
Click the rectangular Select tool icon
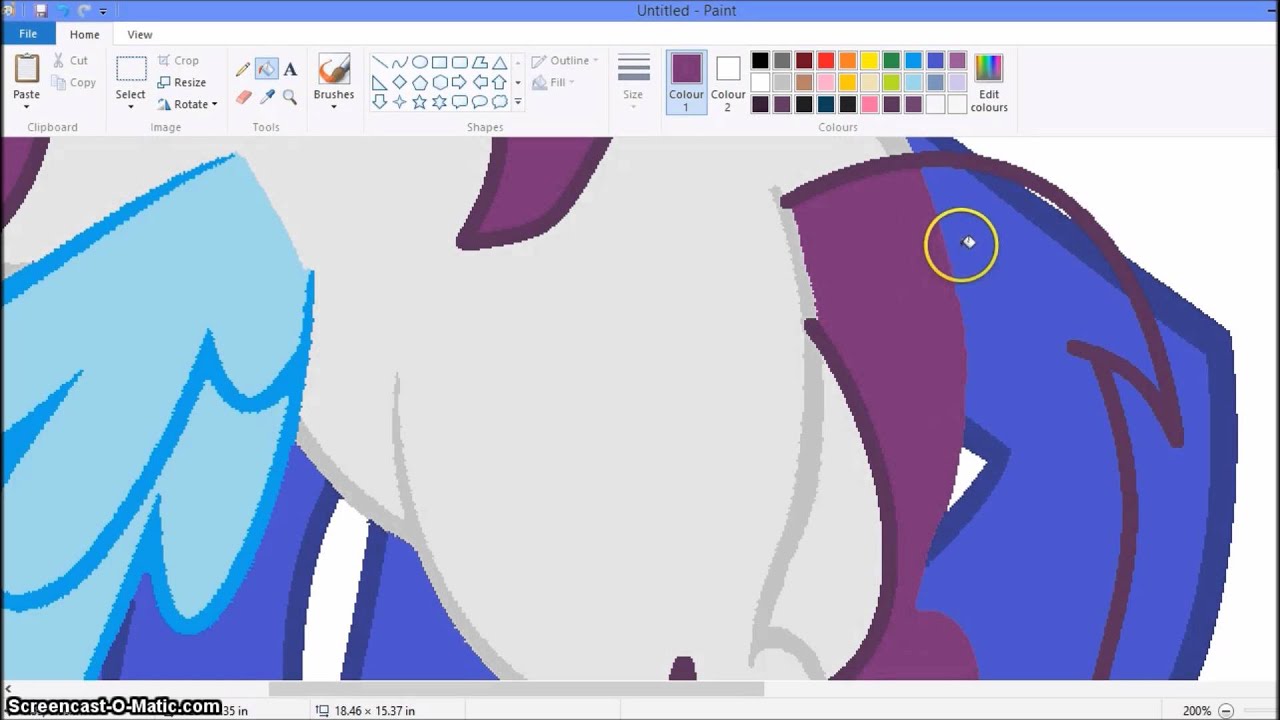pos(131,69)
